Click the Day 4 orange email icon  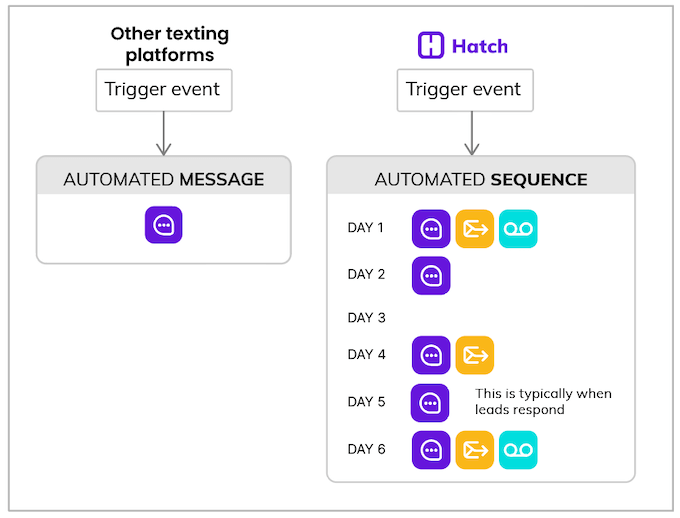475,355
